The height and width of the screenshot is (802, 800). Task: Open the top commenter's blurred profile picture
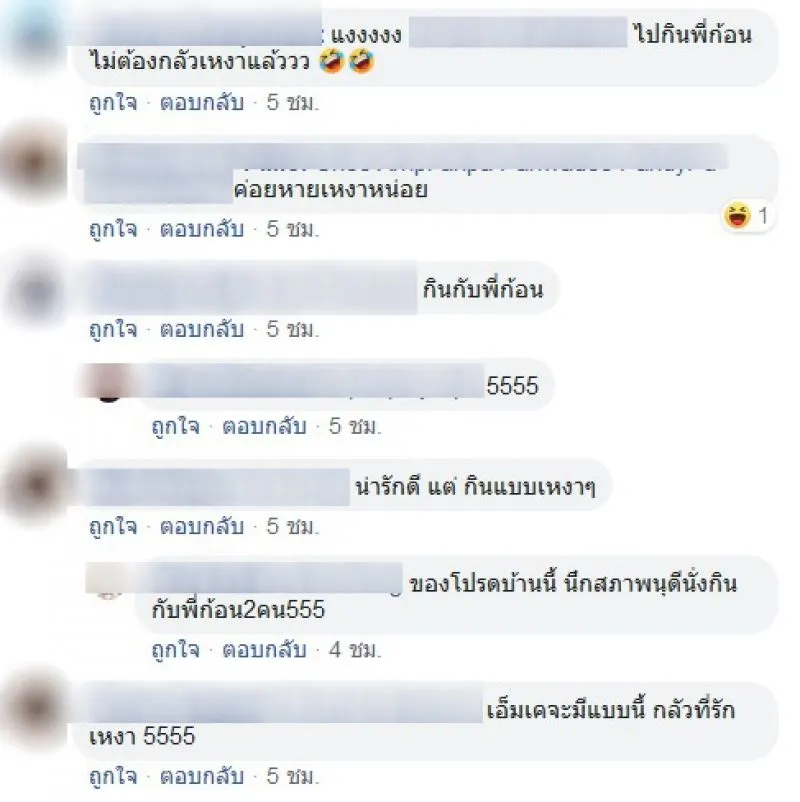[35, 38]
